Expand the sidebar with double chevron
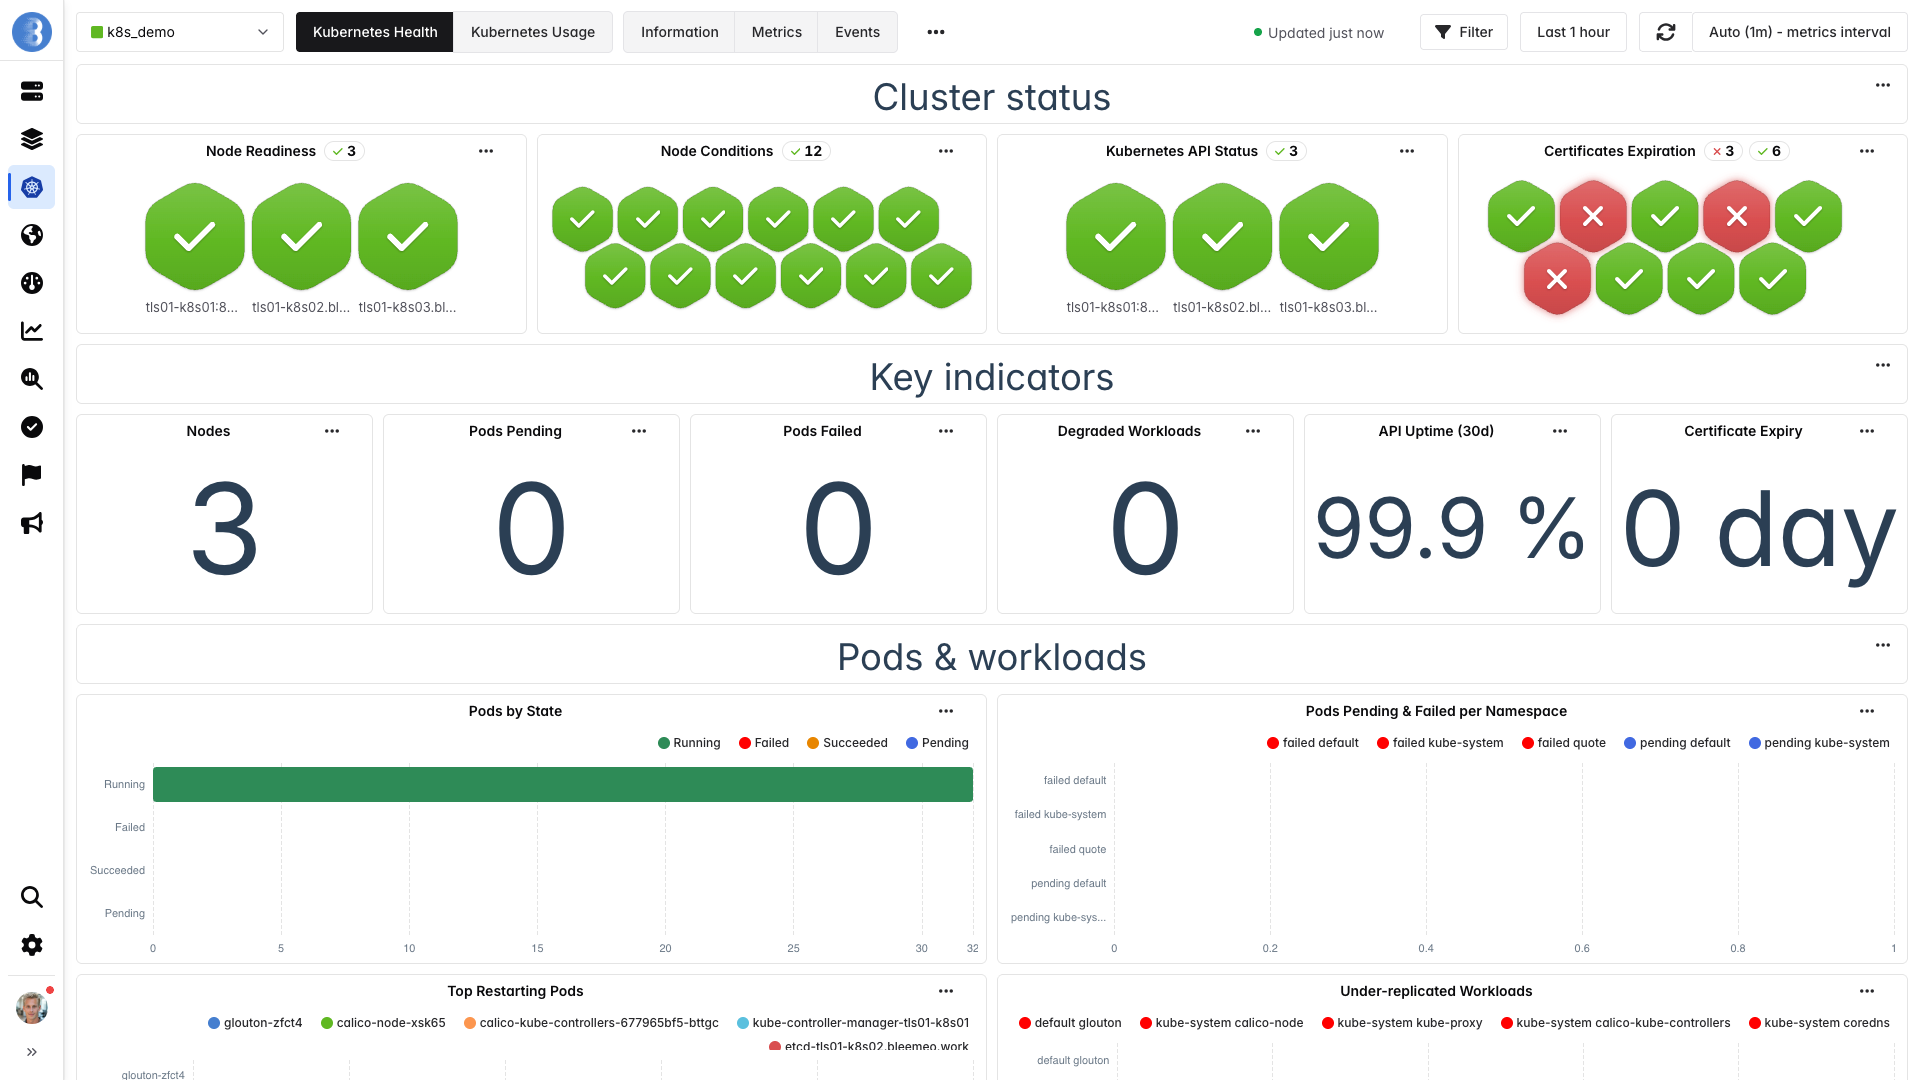 point(32,1052)
